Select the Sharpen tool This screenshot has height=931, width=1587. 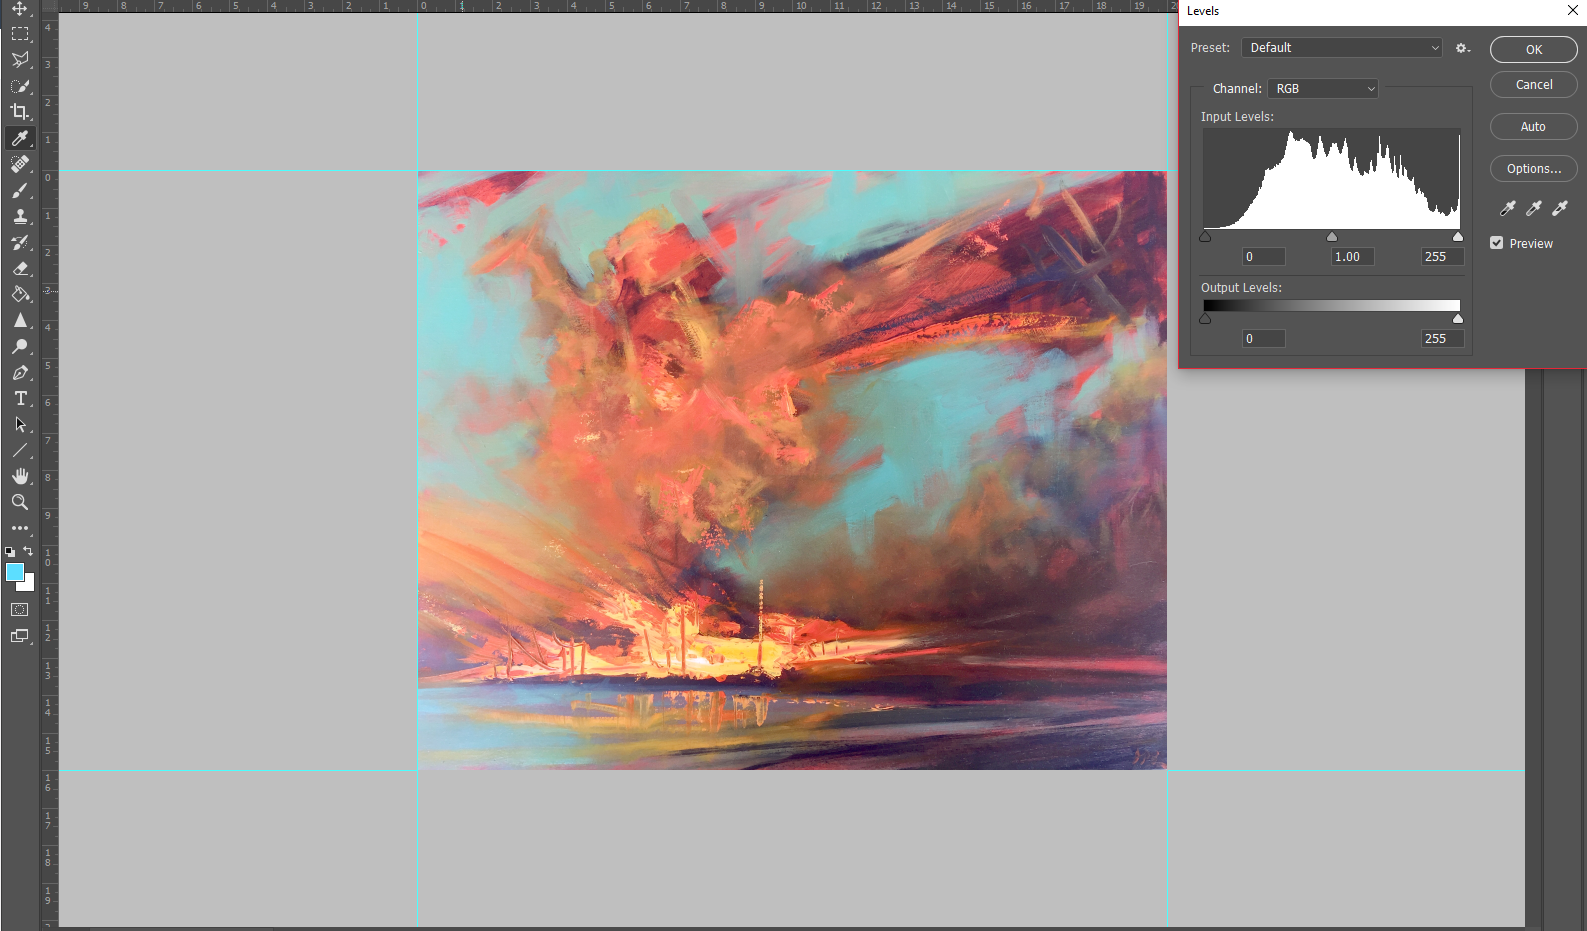(x=20, y=320)
